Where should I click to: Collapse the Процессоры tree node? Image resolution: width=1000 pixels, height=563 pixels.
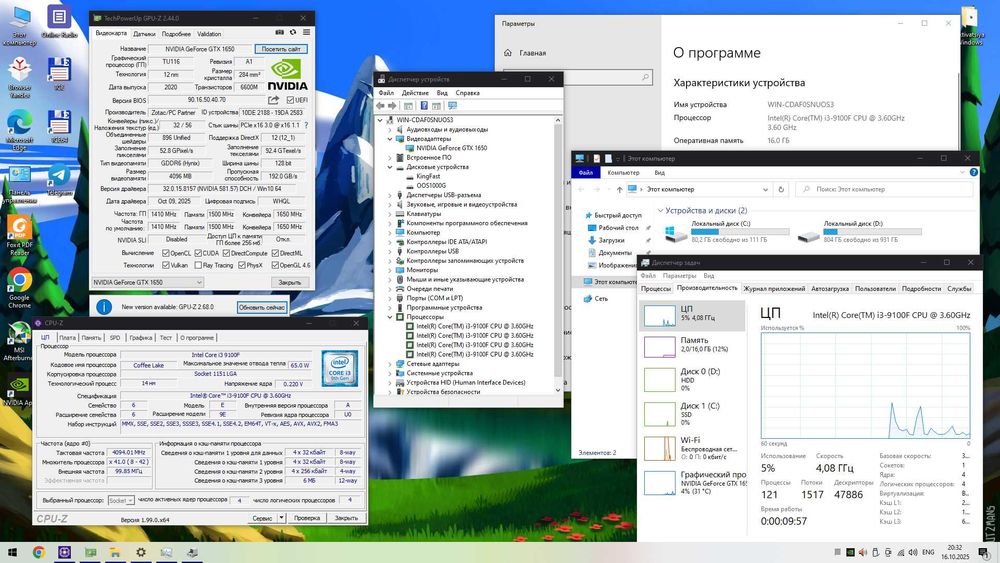(x=390, y=317)
